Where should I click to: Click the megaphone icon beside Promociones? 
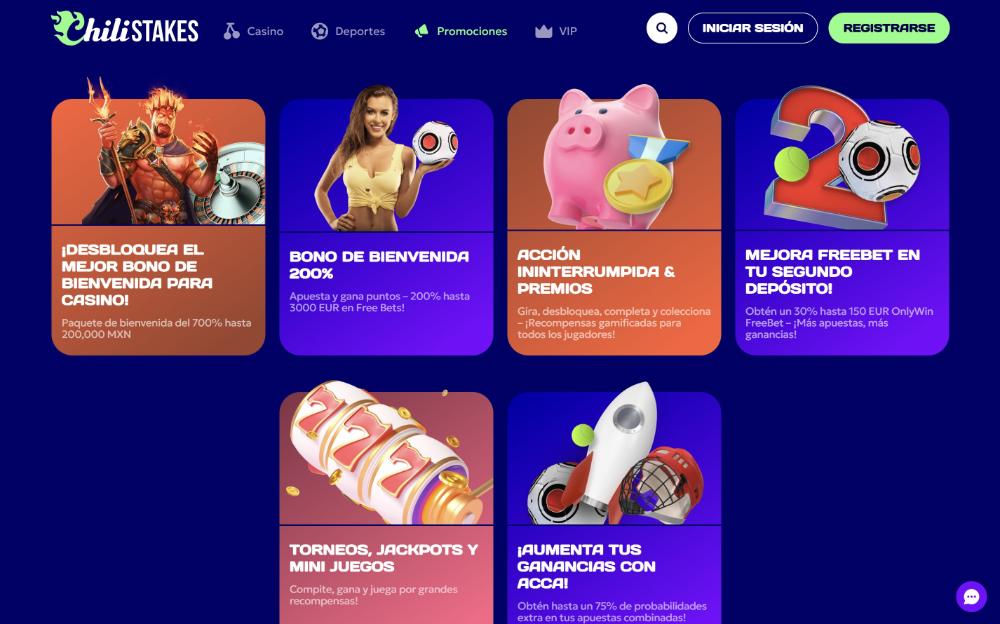pyautogui.click(x=422, y=31)
